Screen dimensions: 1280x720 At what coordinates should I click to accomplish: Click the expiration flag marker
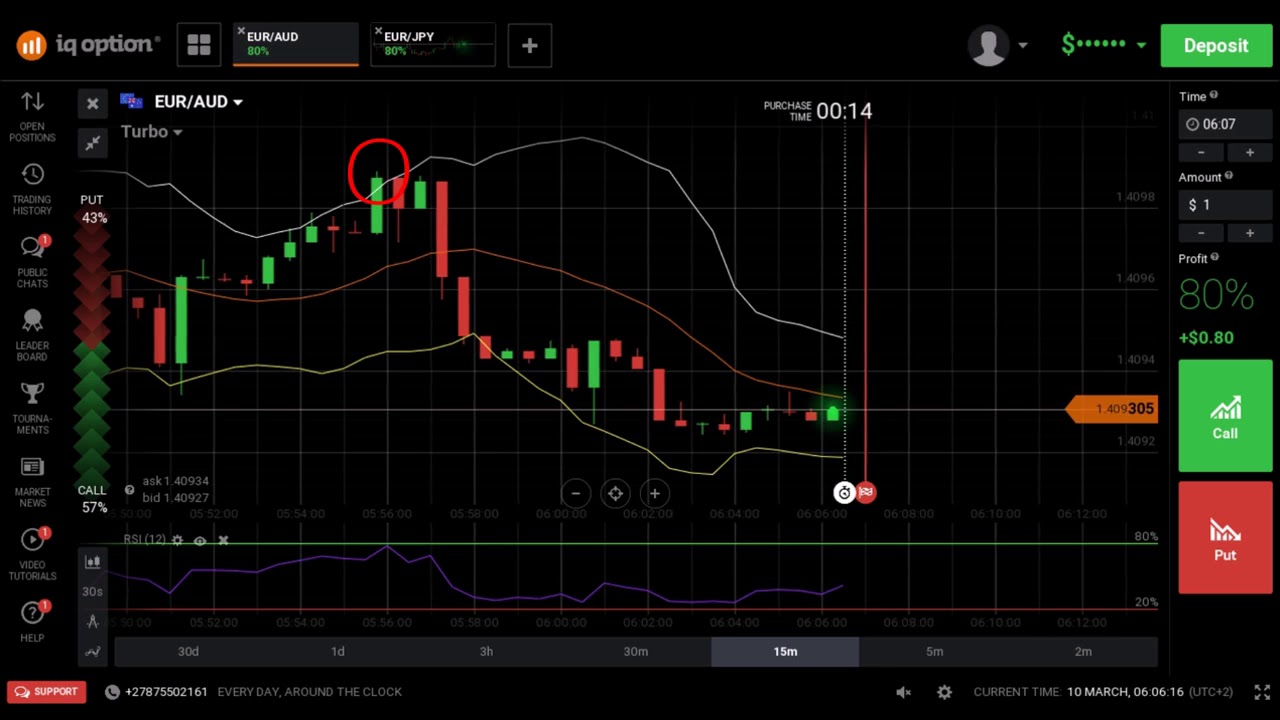pyautogui.click(x=866, y=492)
